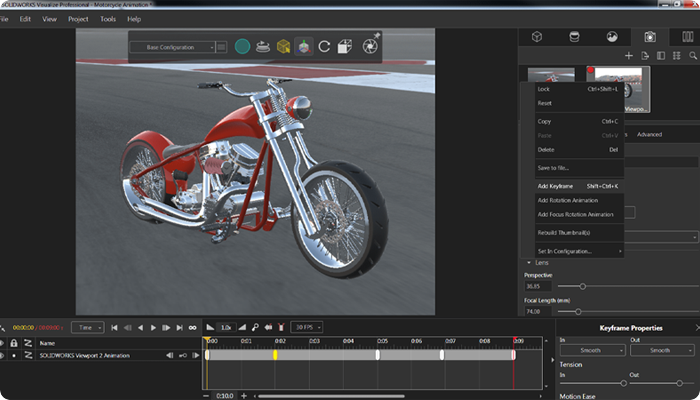This screenshot has height=400, width=700.
Task: Select the yellow keyframe on timeline
Action: point(275,355)
